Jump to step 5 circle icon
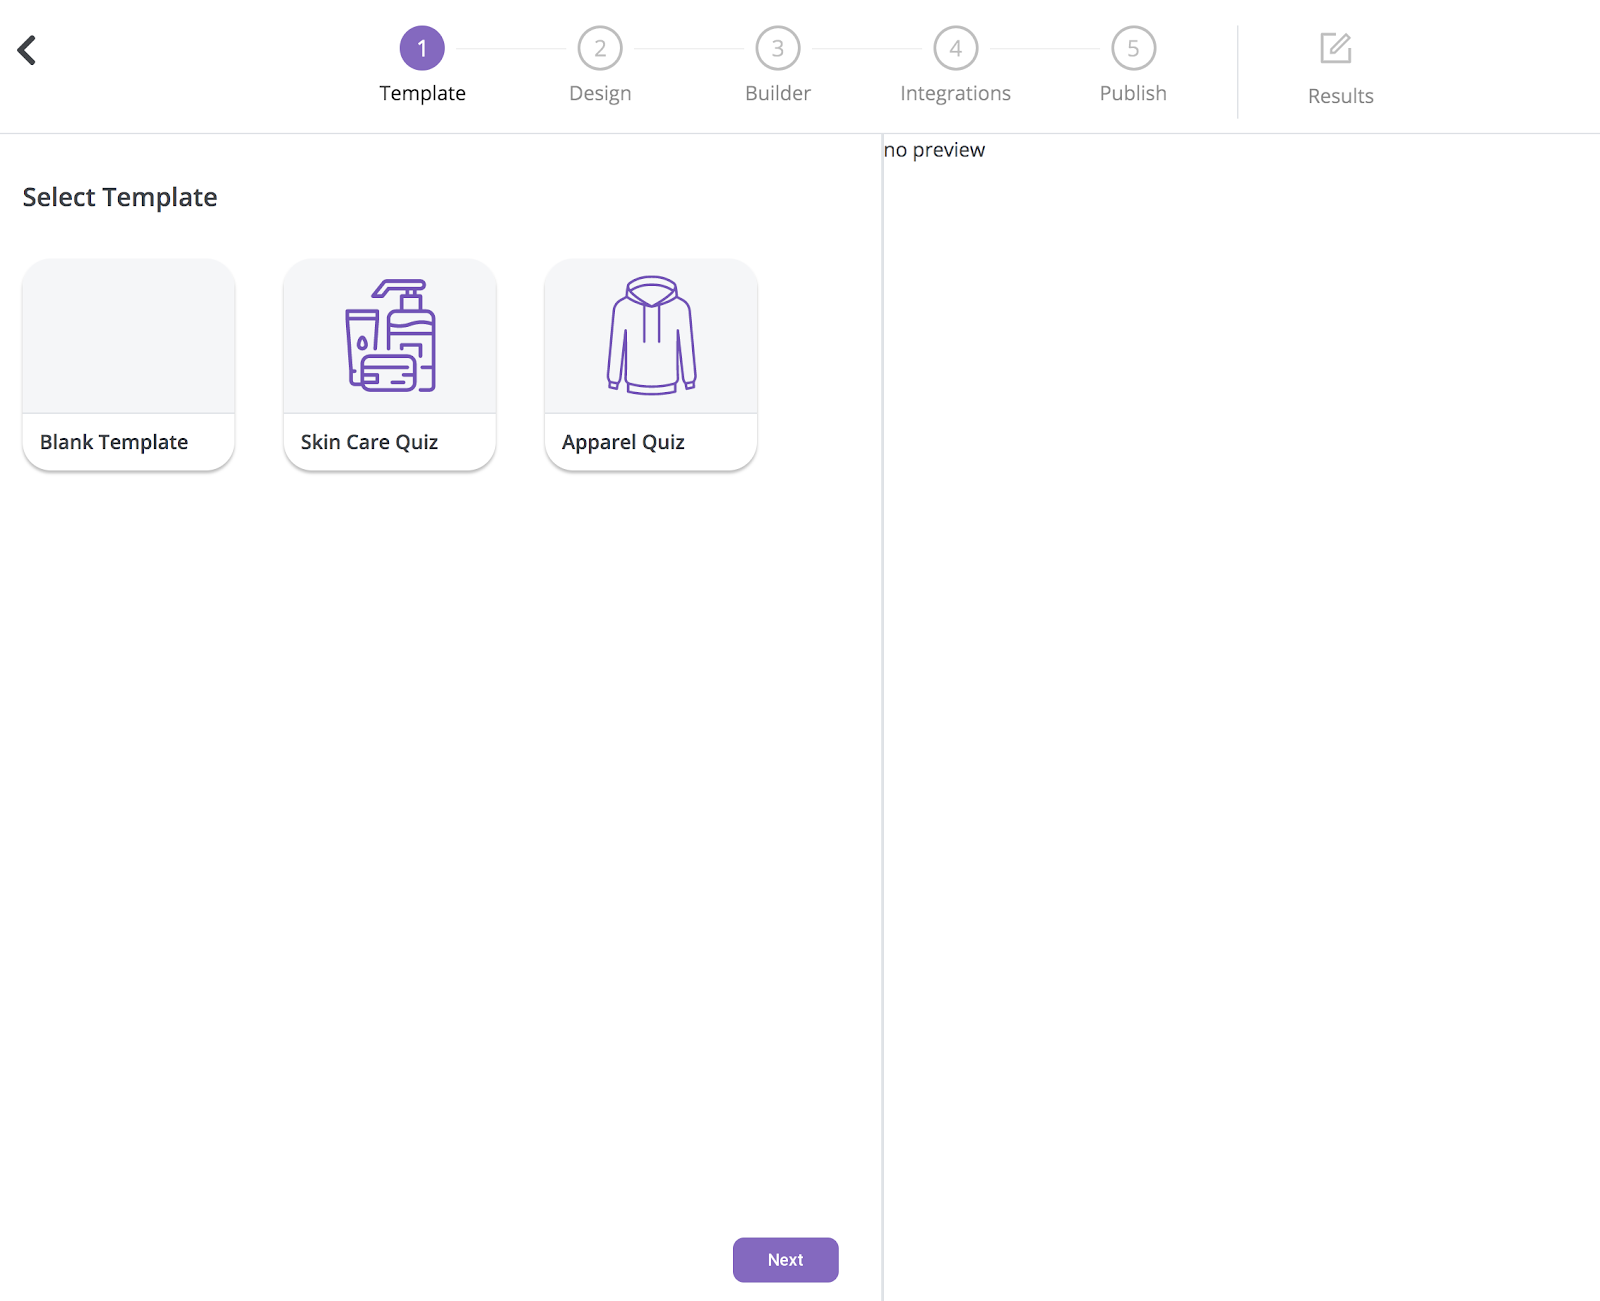This screenshot has width=1600, height=1301. click(x=1133, y=48)
